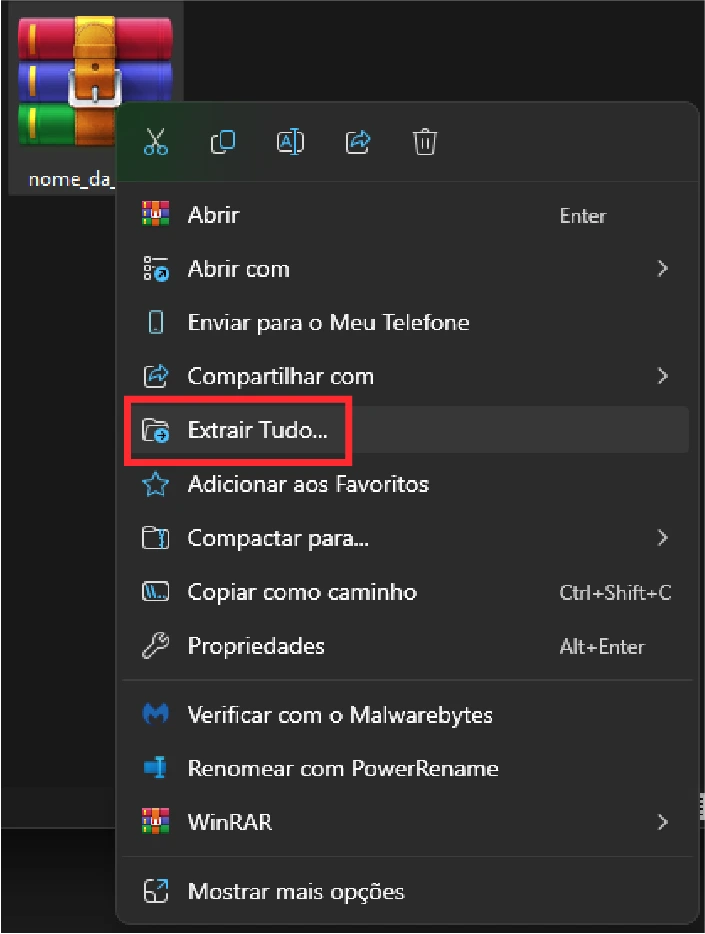705x934 pixels.
Task: Click the PowerRename icon
Action: [156, 768]
